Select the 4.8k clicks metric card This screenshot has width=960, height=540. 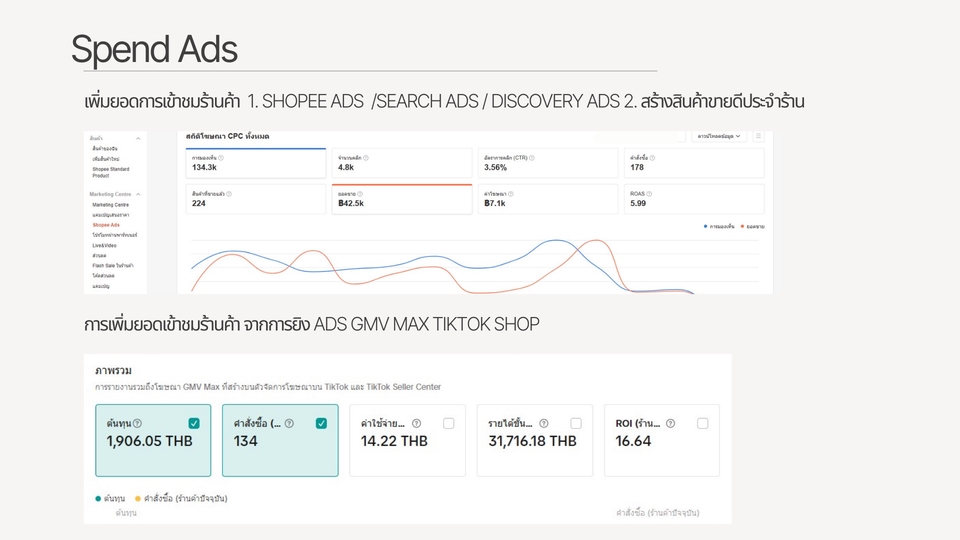pos(402,163)
